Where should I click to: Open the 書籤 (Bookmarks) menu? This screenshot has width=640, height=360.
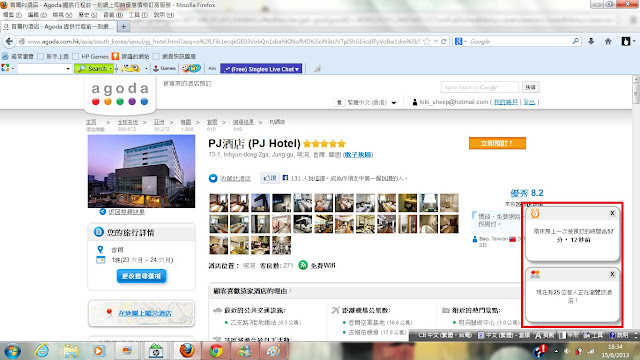pyautogui.click(x=113, y=15)
